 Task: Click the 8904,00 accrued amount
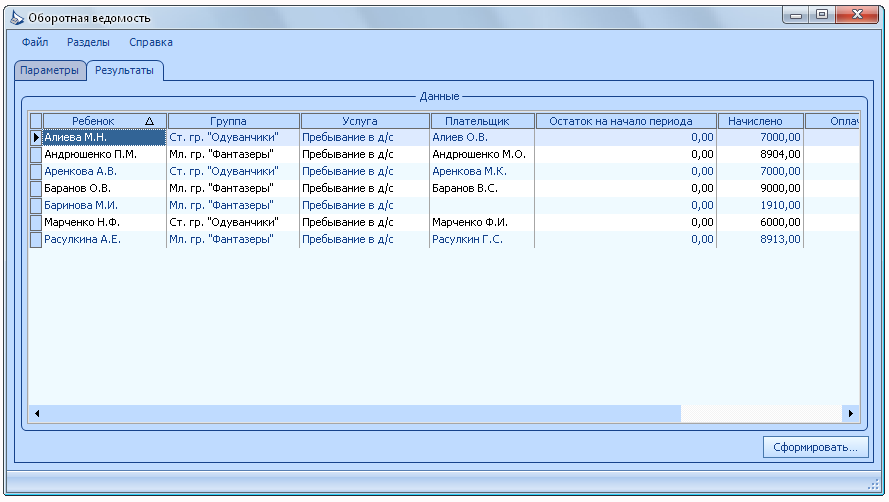click(760, 154)
